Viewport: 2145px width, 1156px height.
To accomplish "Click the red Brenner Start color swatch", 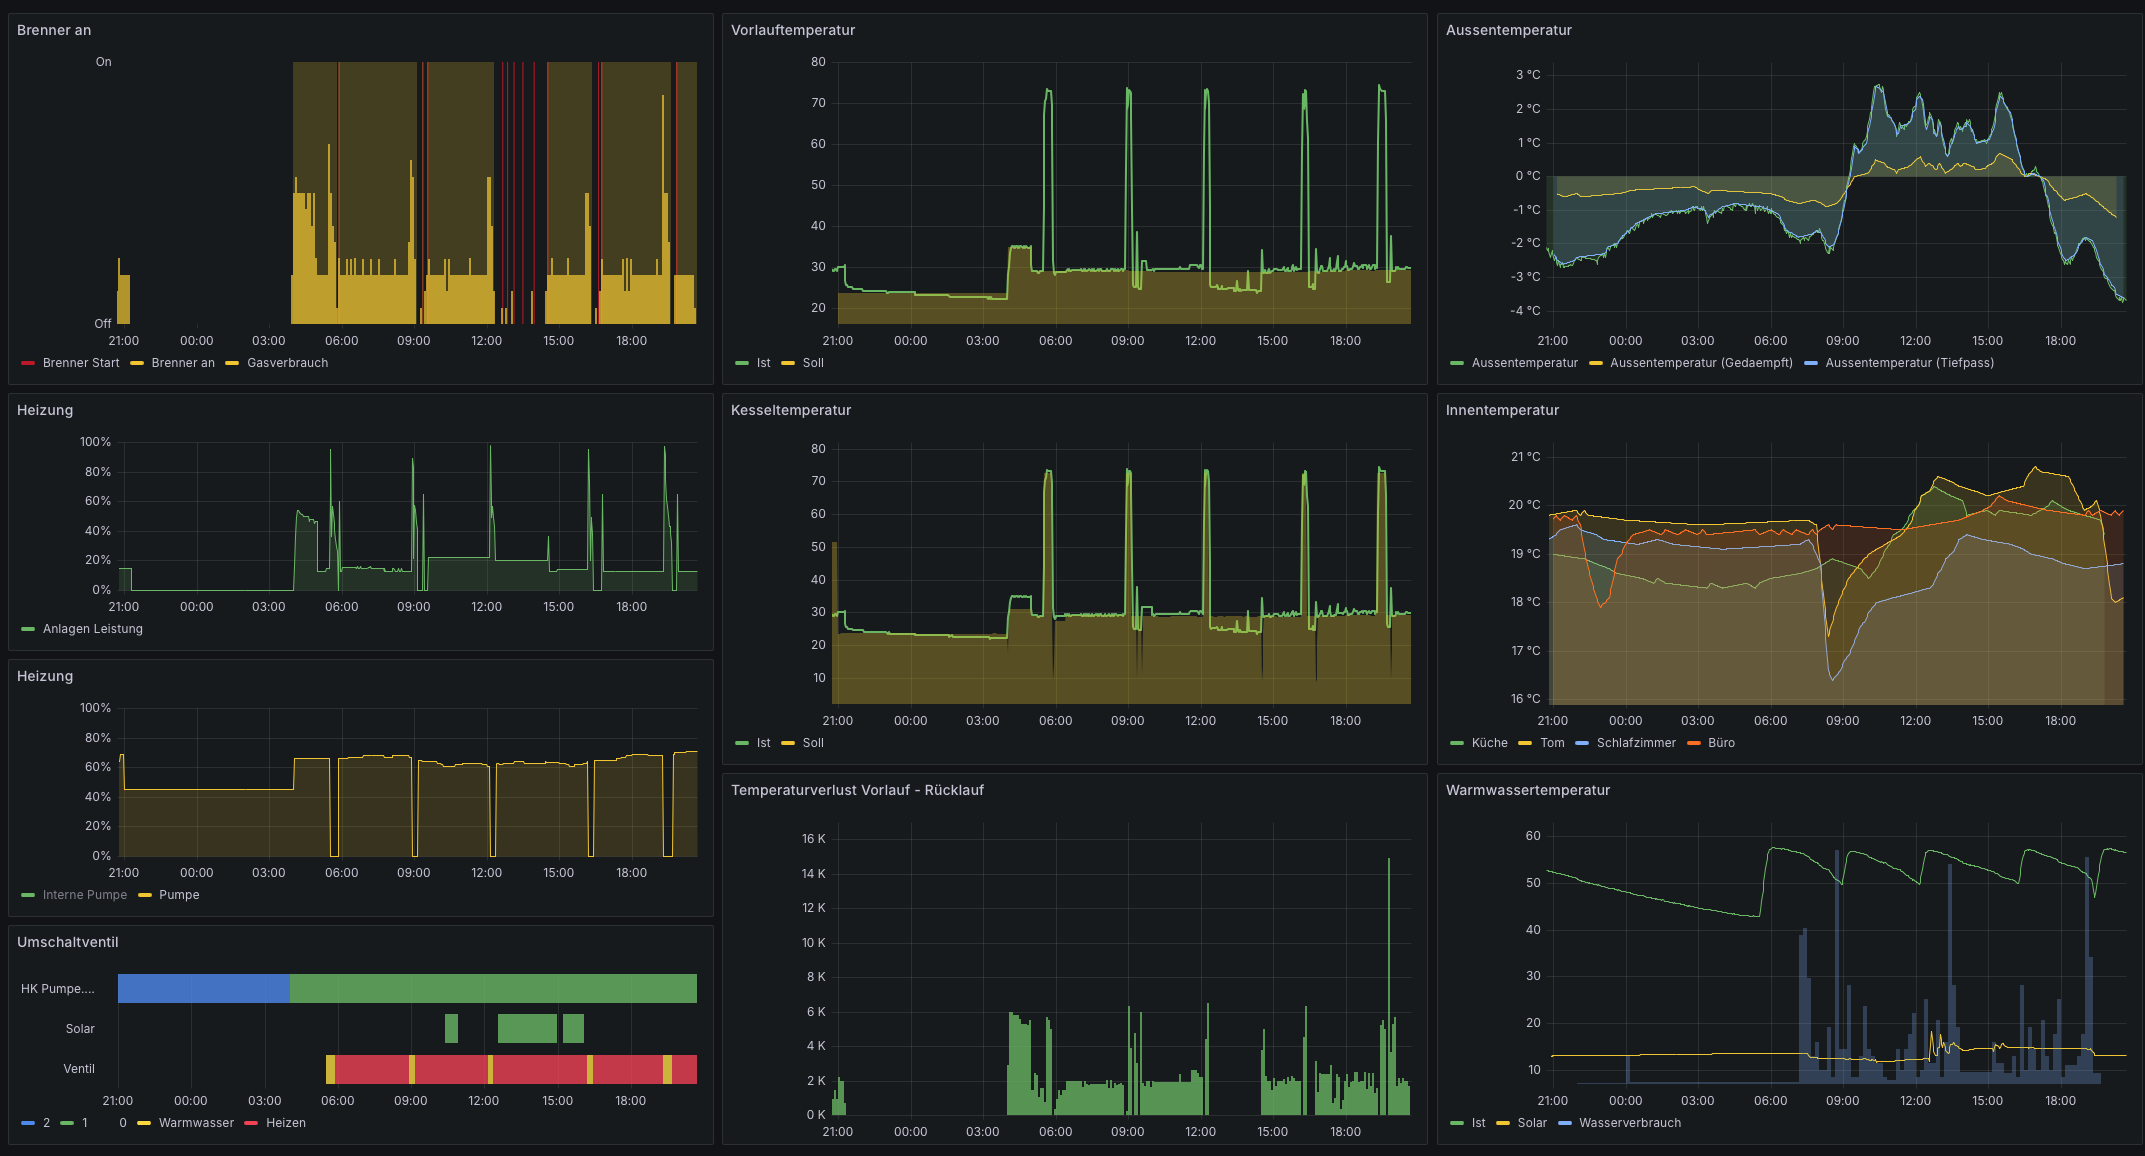I will pos(28,363).
